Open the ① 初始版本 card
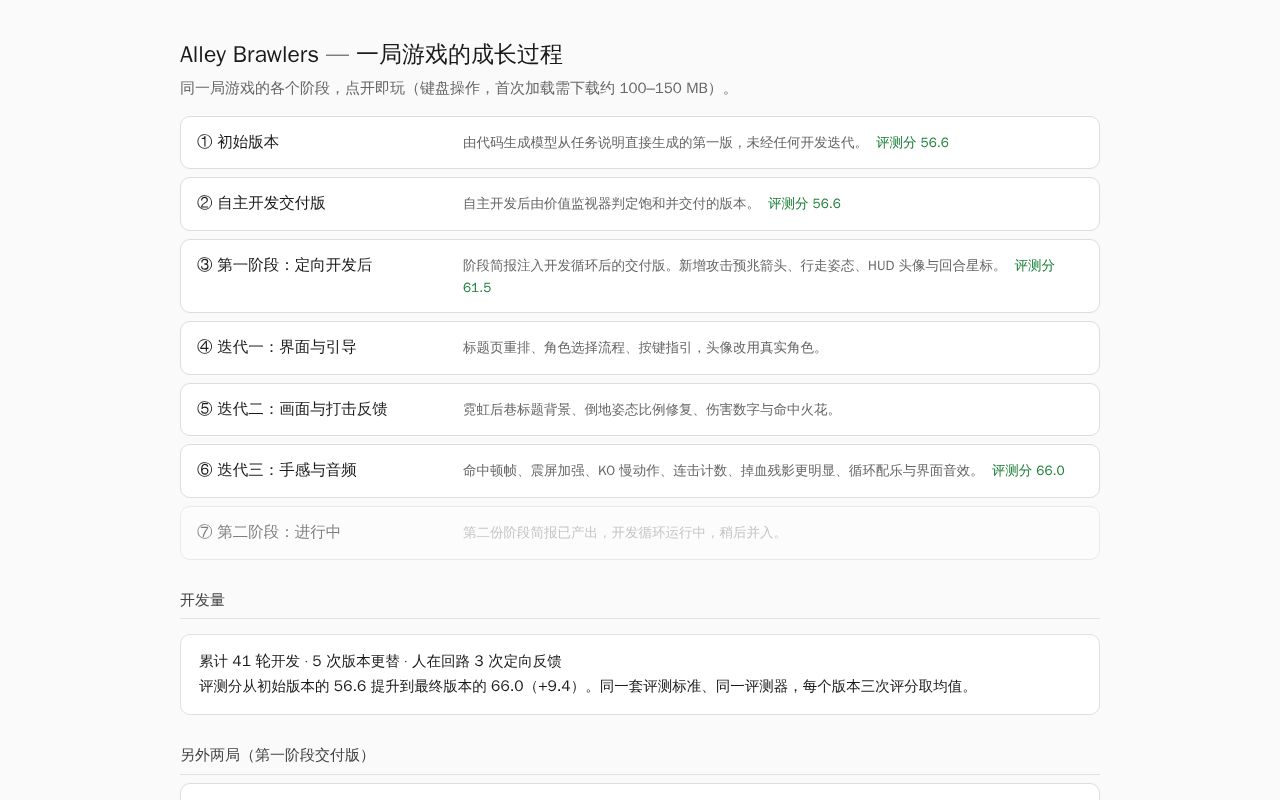1280x800 pixels. [x=640, y=142]
